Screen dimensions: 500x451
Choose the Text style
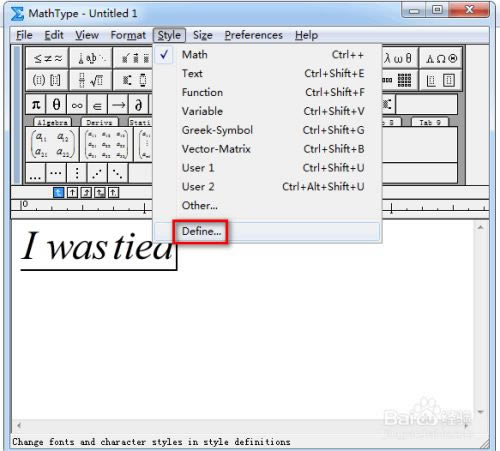267,73
